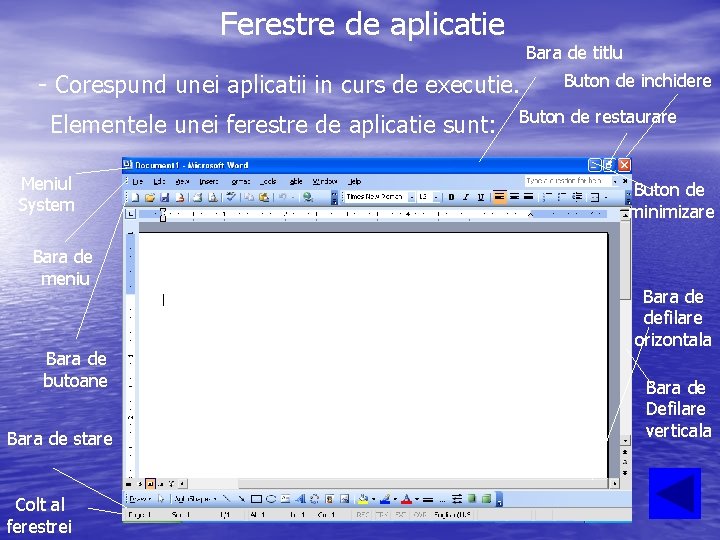Select the Arrow tool in Drawing toolbar

click(242, 499)
